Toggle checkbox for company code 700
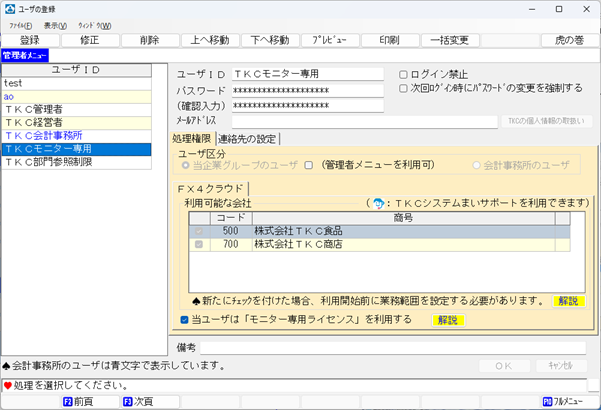 tap(199, 244)
